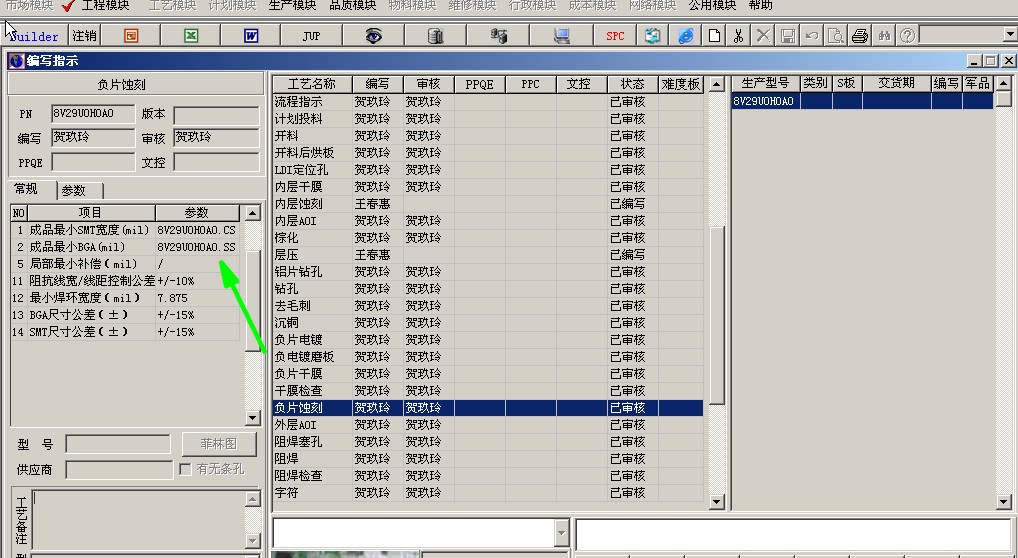Image resolution: width=1018 pixels, height=558 pixels.
Task: Launch the Excel toolbar icon
Action: coord(191,36)
